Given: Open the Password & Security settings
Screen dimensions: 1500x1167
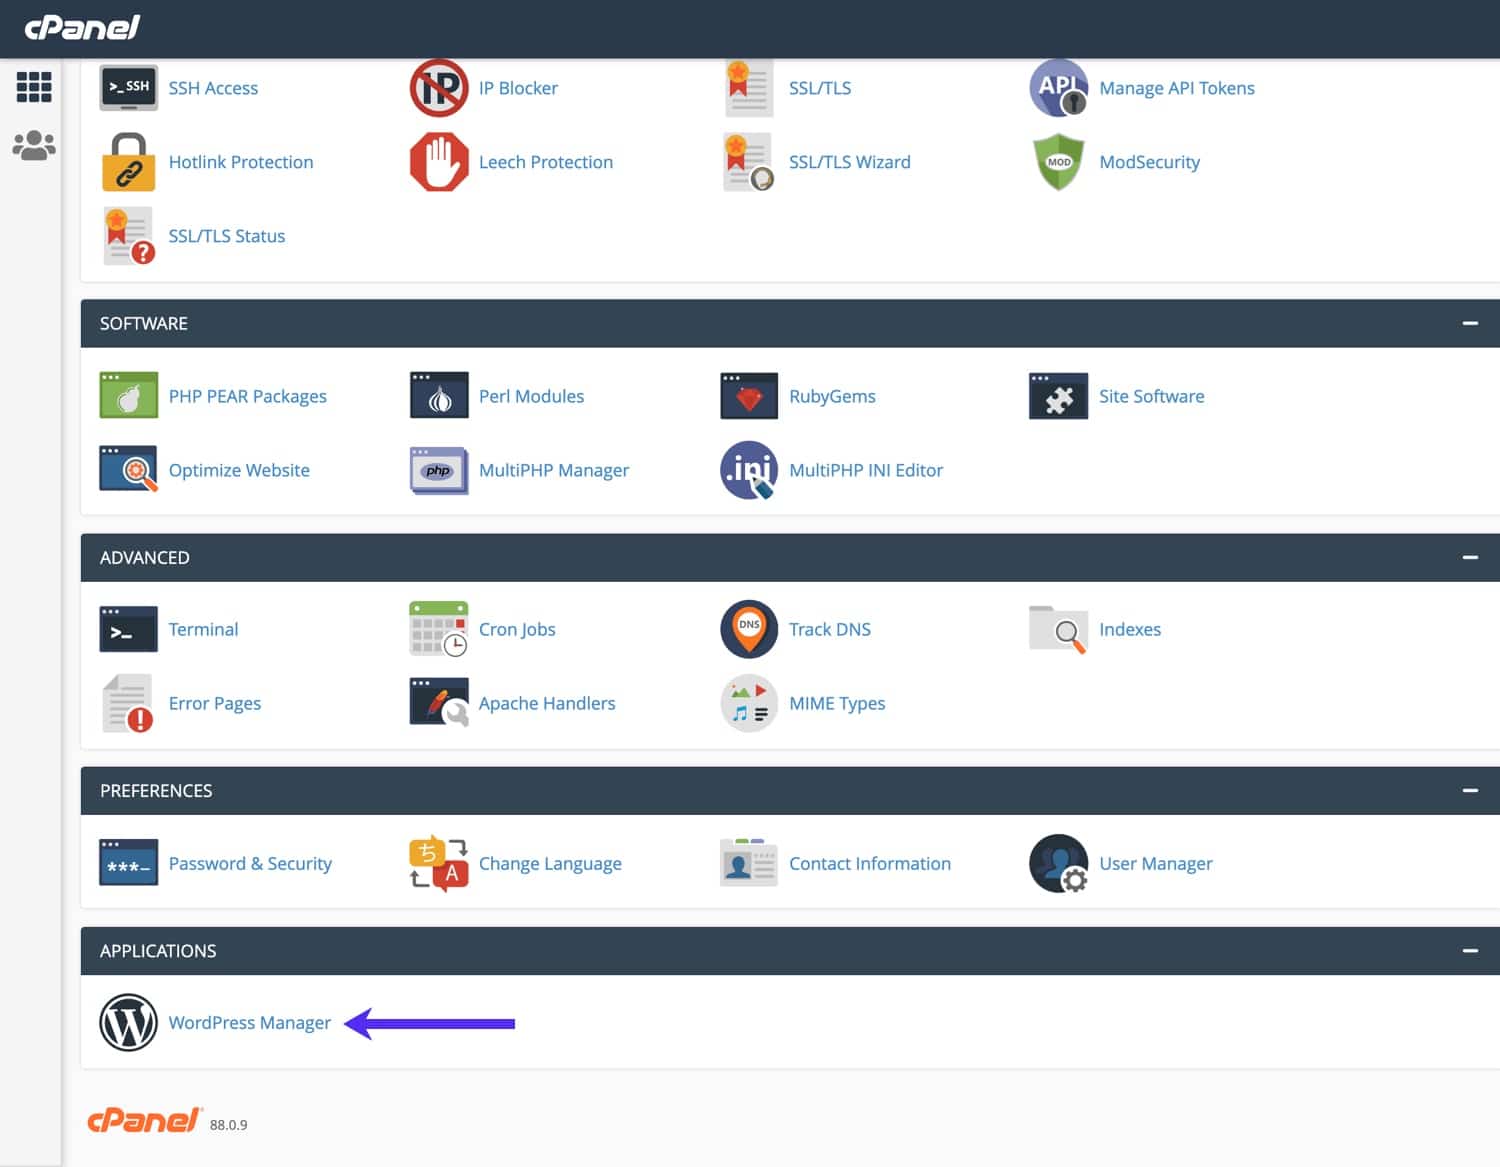Looking at the screenshot, I should (x=249, y=863).
